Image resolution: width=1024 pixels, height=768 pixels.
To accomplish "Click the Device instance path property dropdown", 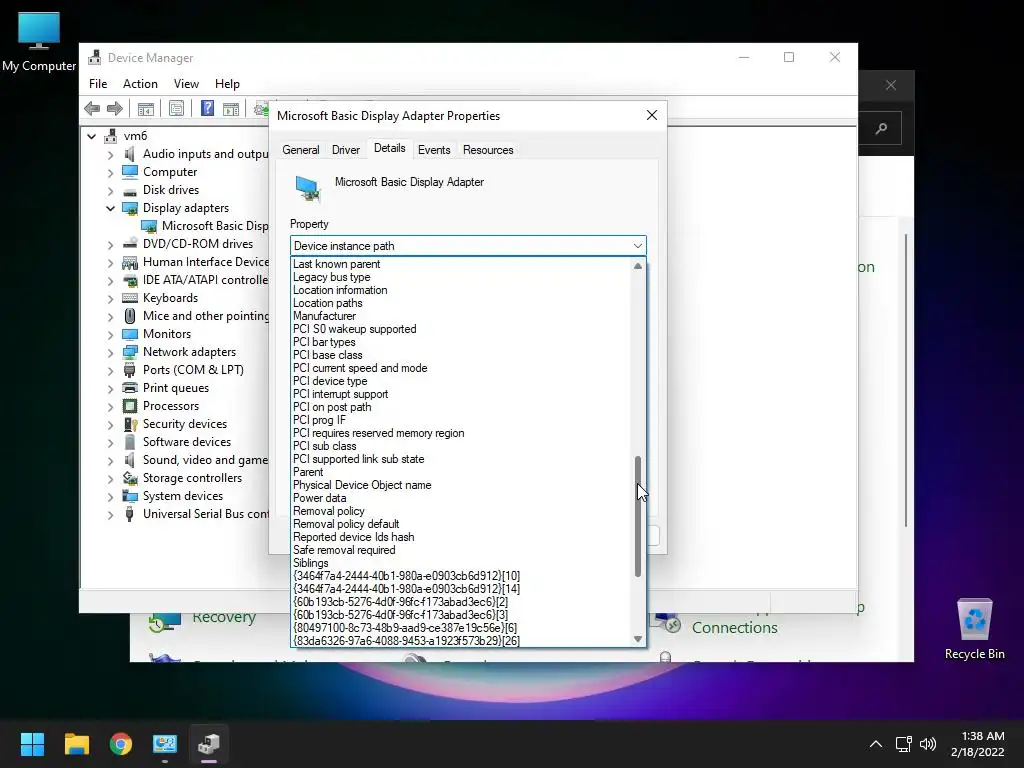I will click(468, 246).
